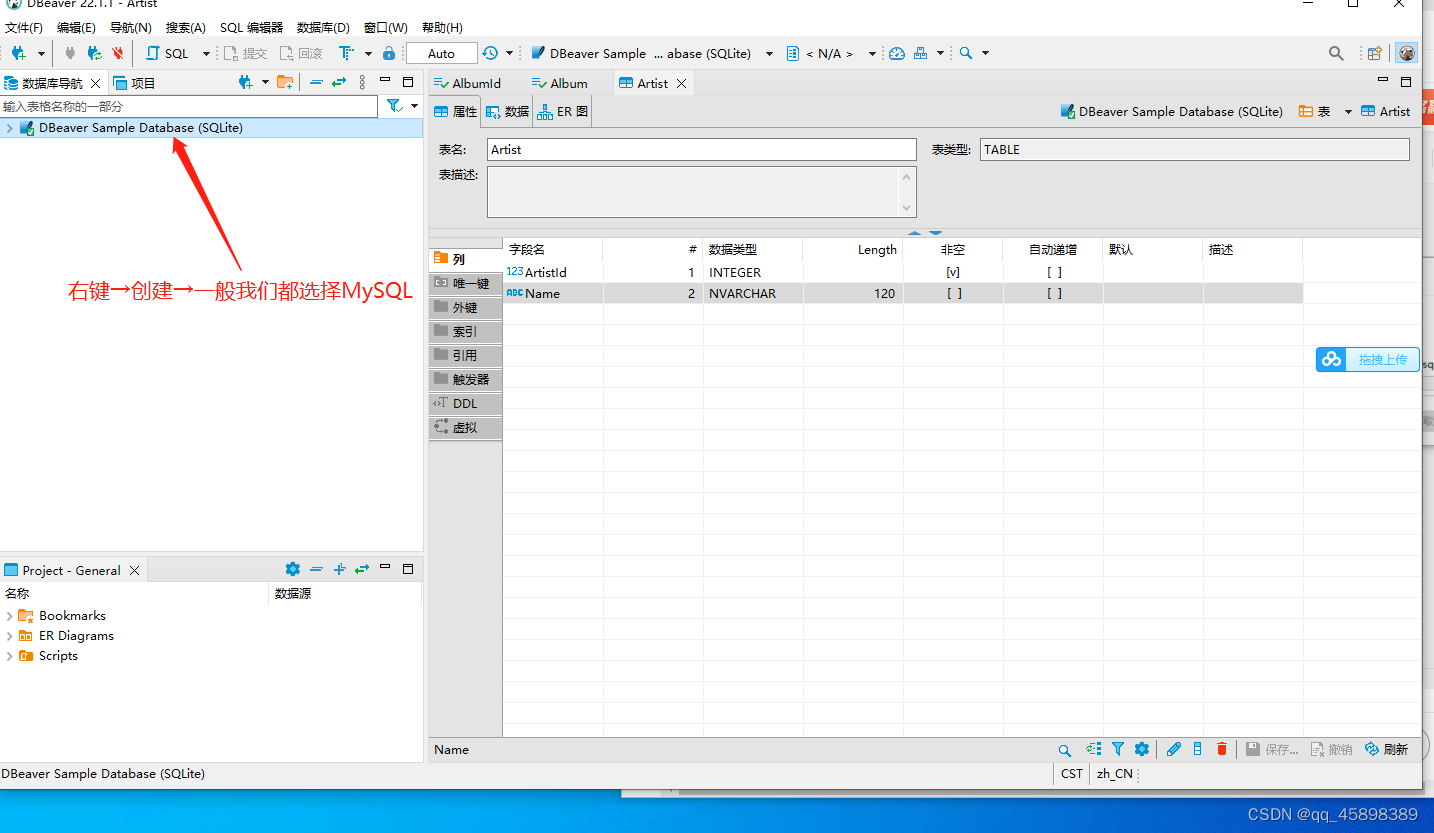Open the dashboard gauge icon
The image size is (1434, 833).
click(897, 53)
